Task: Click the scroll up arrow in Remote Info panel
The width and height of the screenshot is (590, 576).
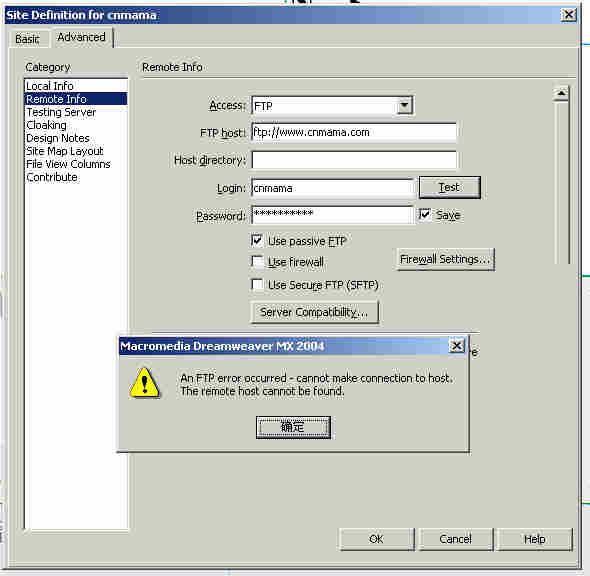Action: [x=561, y=93]
